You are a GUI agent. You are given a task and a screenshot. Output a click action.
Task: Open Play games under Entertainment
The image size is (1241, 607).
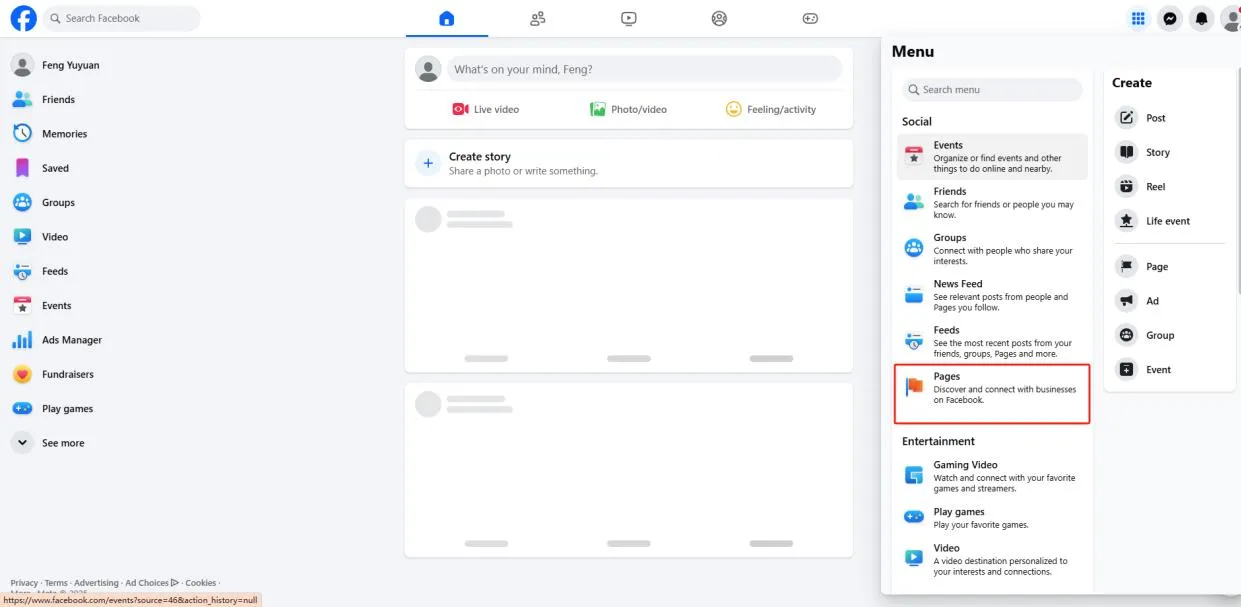[992, 517]
